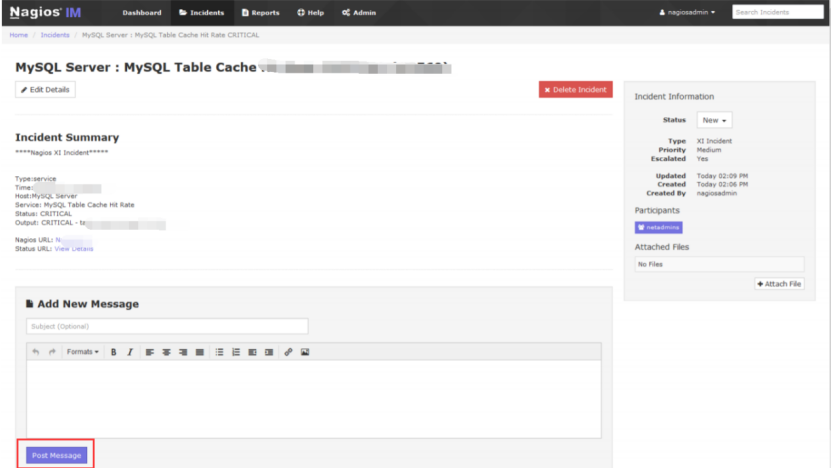Increase indent in the editor
831x468 pixels.
[x=269, y=352]
